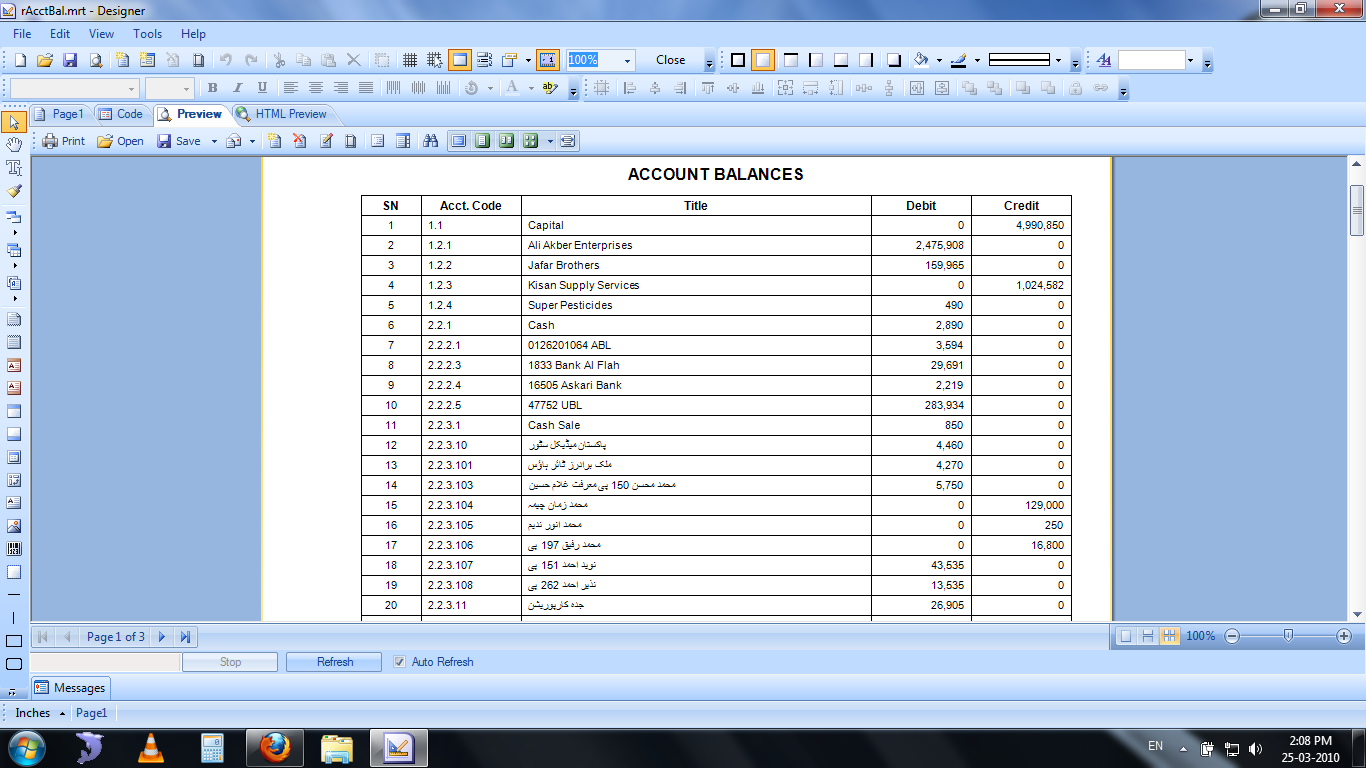Screen dimensions: 1366x768
Task: Toggle one page view button beside 100% zoom
Action: (x=1126, y=636)
